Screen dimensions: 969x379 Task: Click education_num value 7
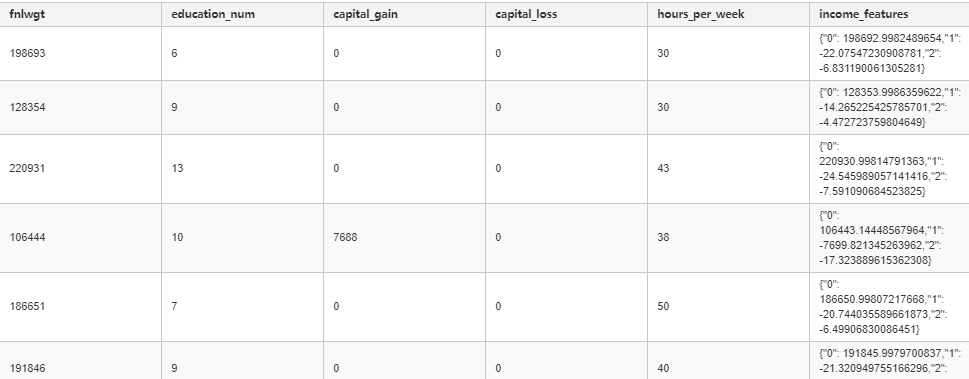174,307
